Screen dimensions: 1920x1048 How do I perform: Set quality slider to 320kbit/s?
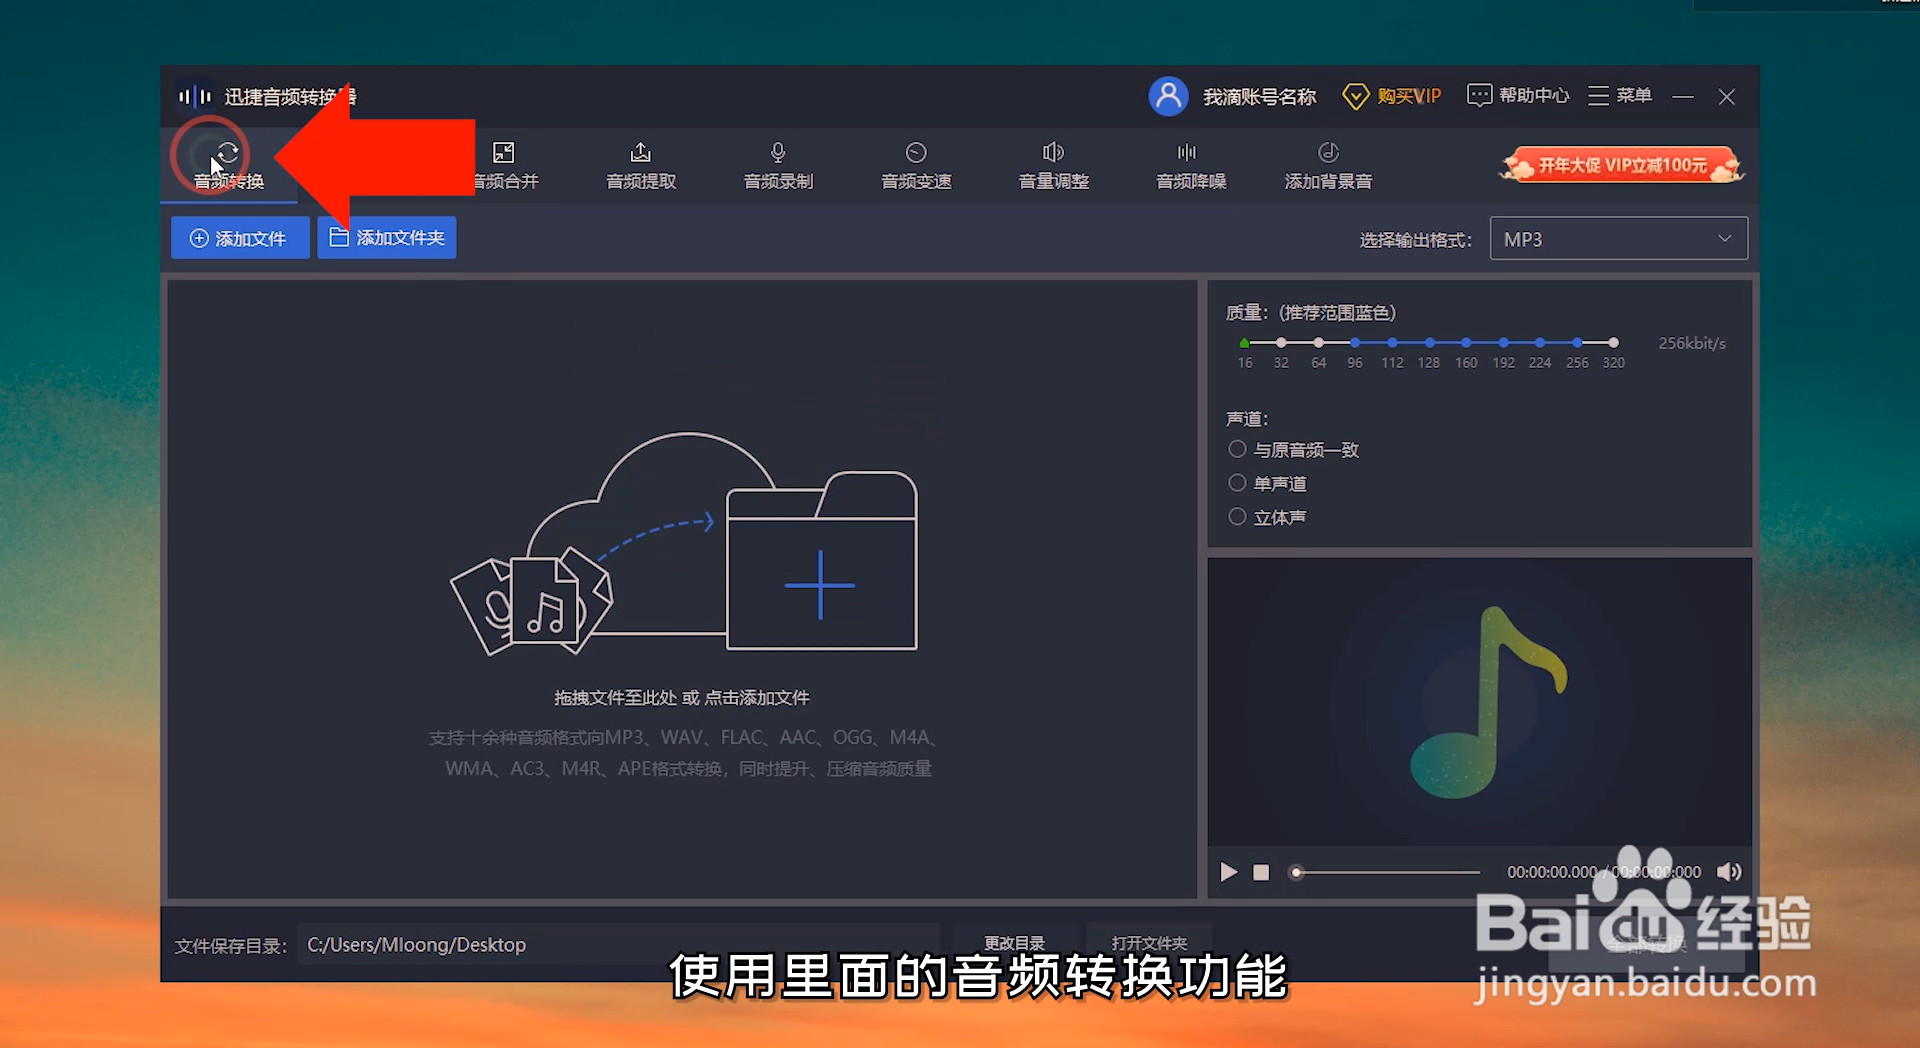pos(1613,342)
